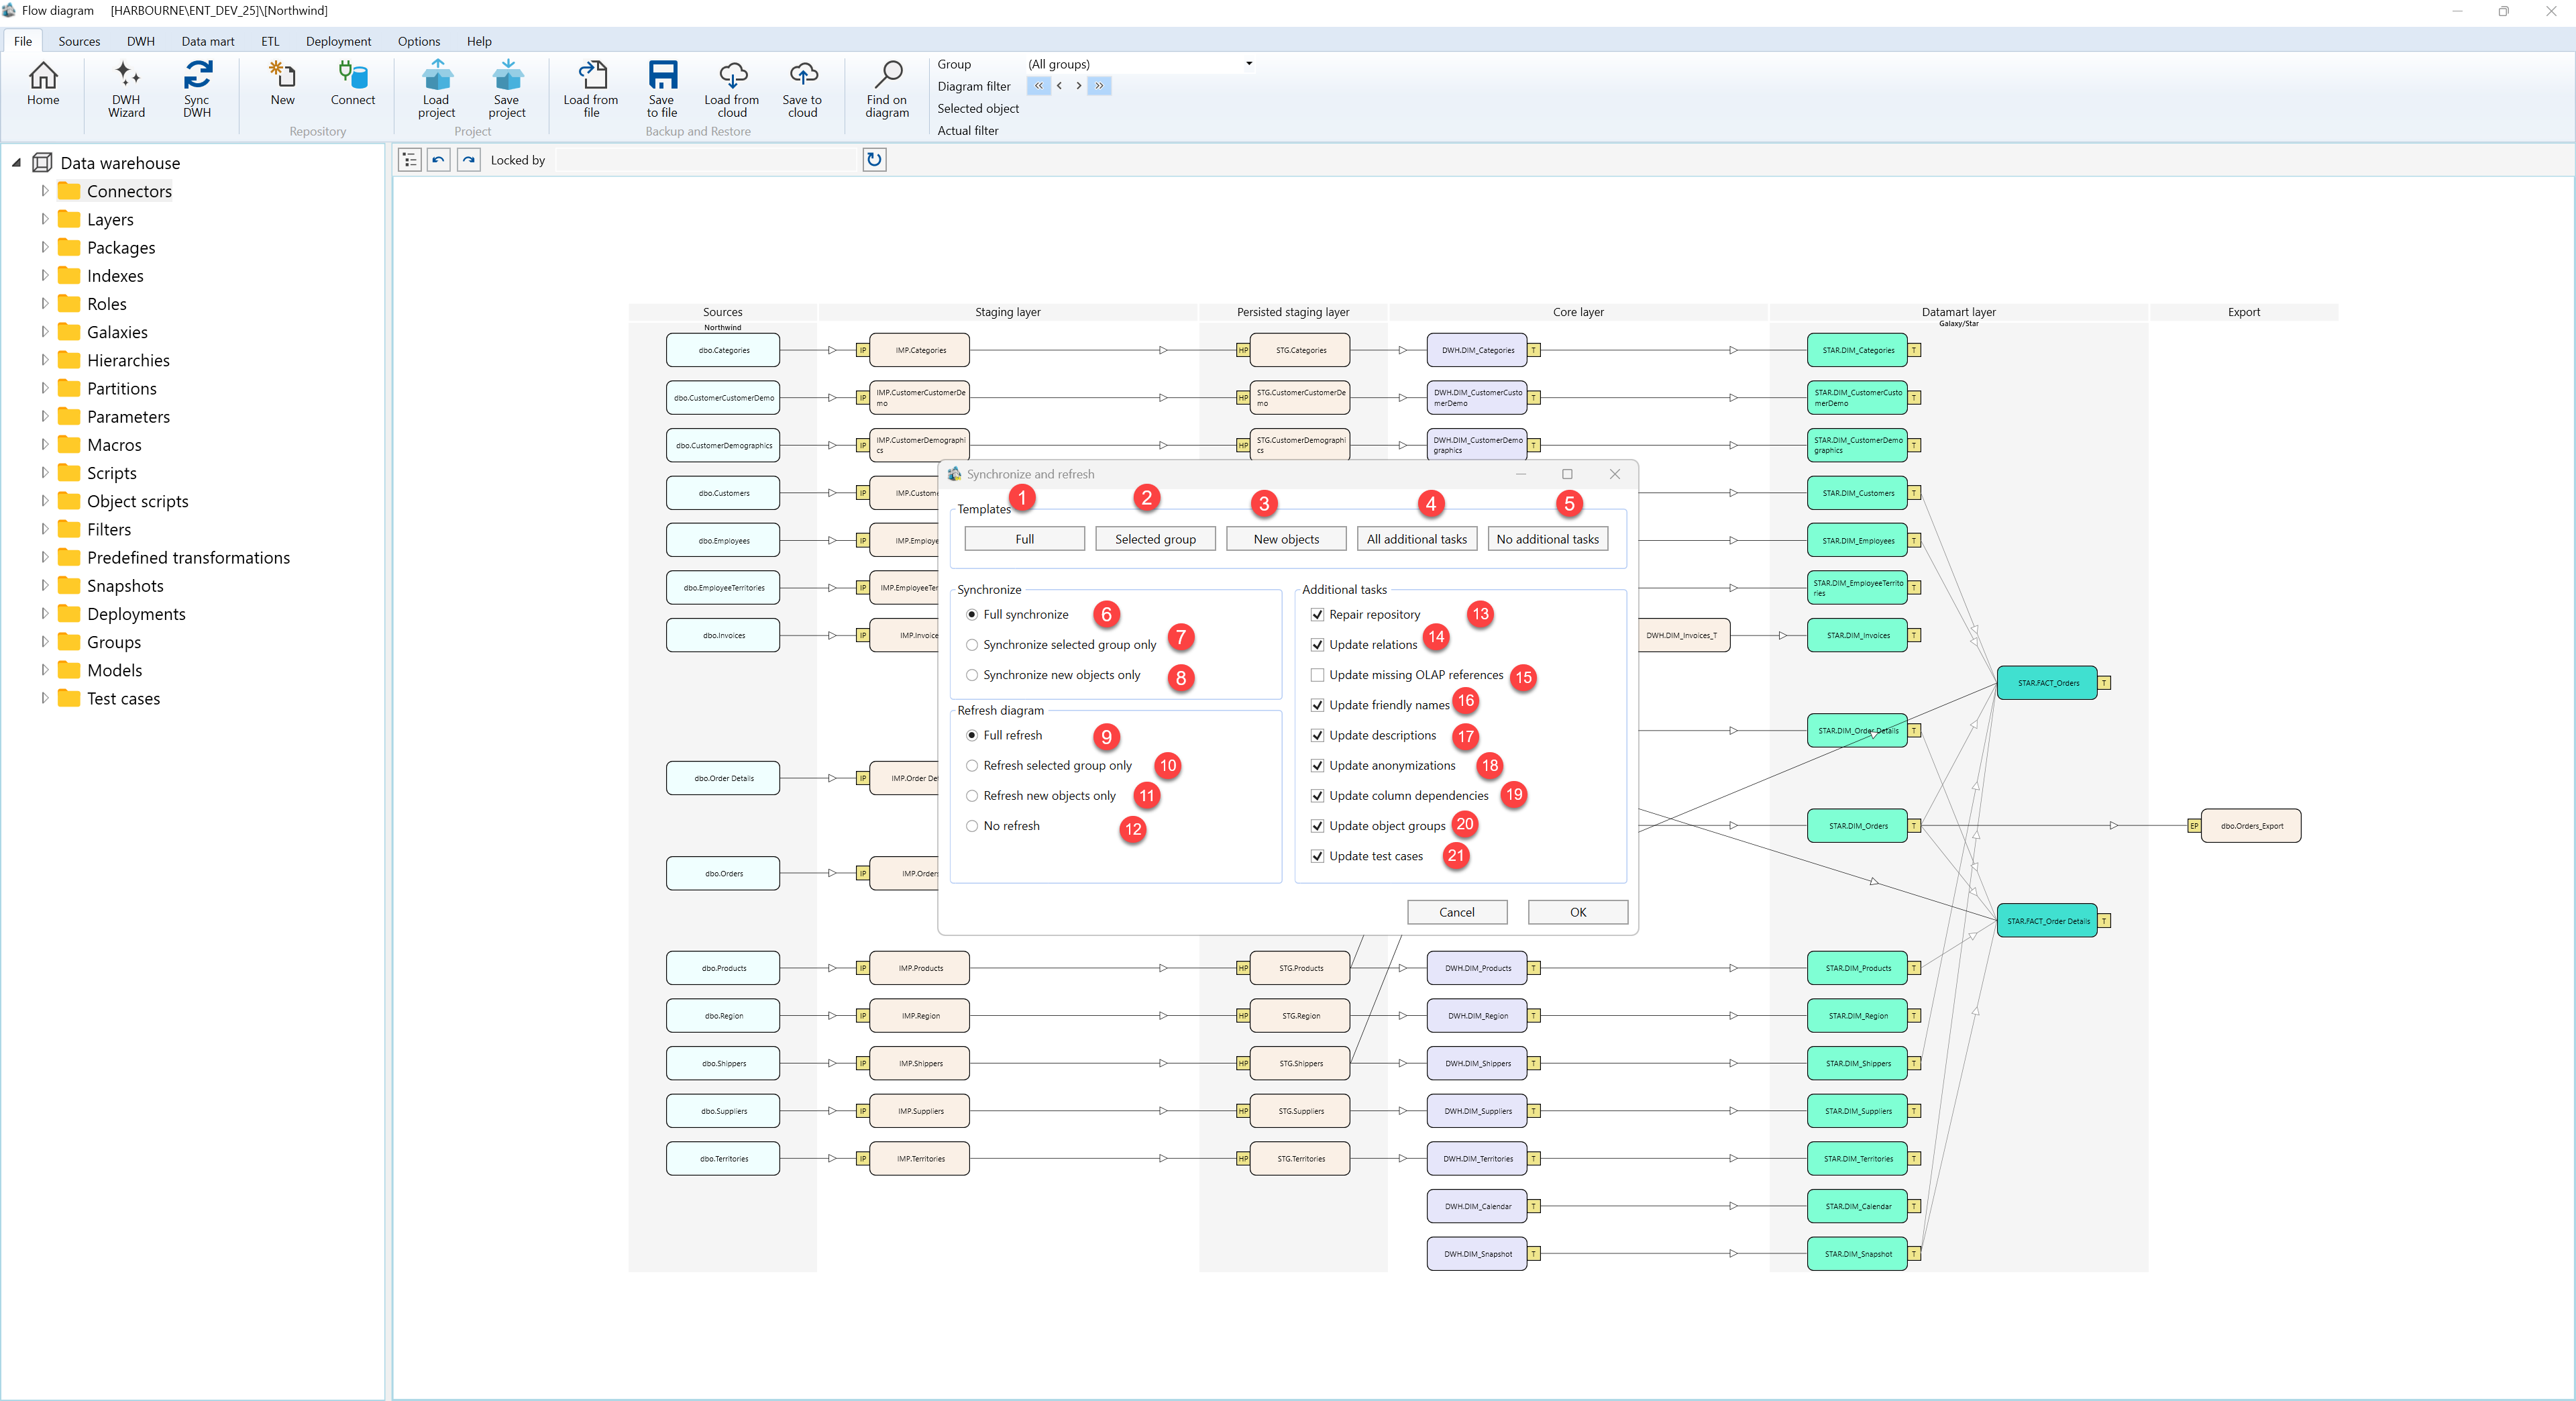Screen dimensions: 2576x1401
Task: Expand the Test cases tree node
Action: [x=44, y=698]
